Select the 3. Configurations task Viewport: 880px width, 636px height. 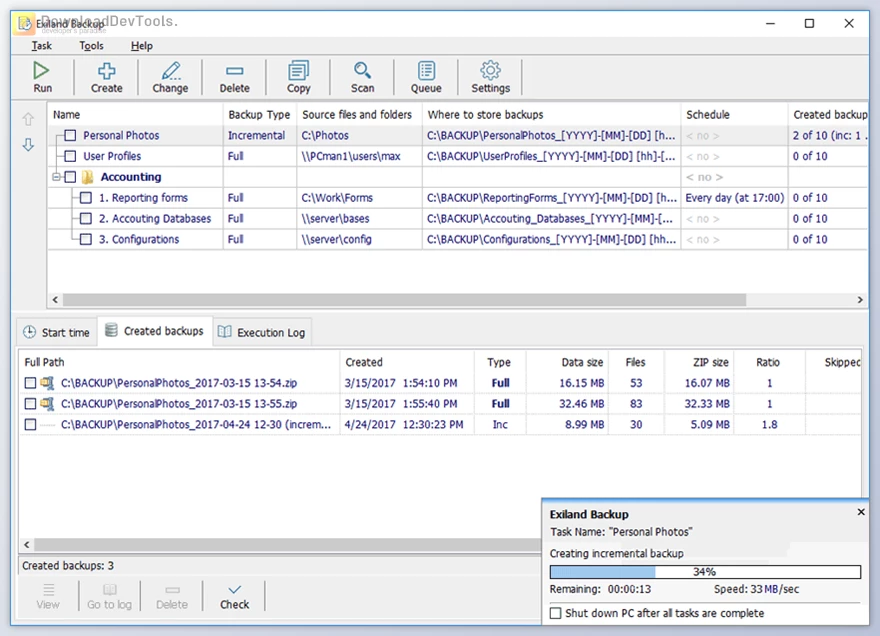click(x=139, y=239)
